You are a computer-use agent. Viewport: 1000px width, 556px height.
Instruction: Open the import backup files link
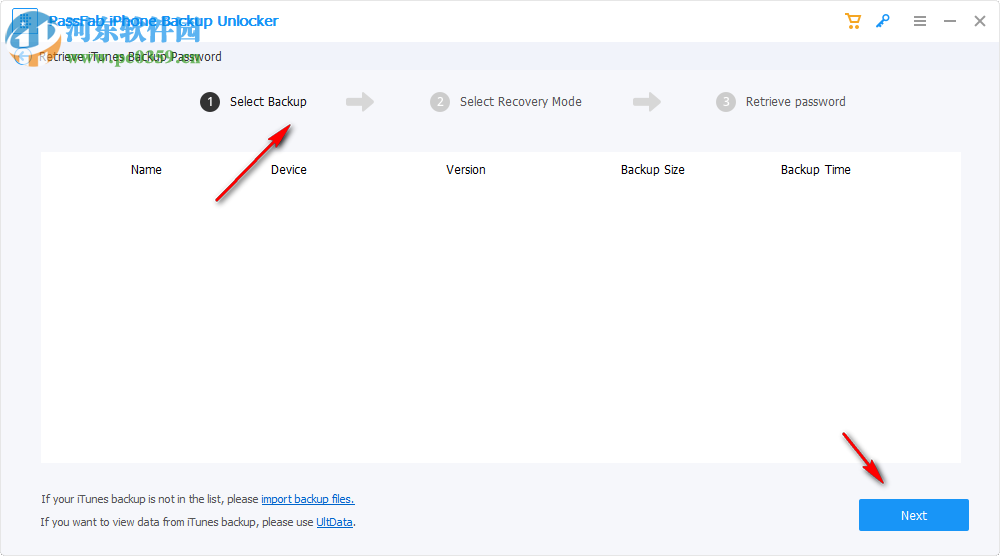(x=307, y=499)
